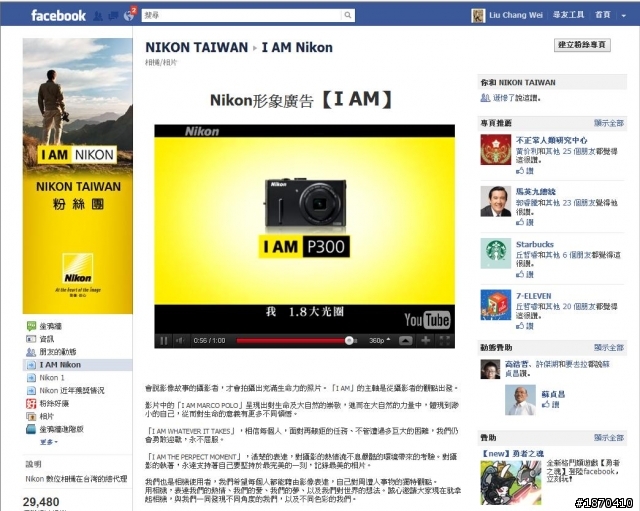
Task: Open YouTube logo on the video
Action: (x=427, y=320)
